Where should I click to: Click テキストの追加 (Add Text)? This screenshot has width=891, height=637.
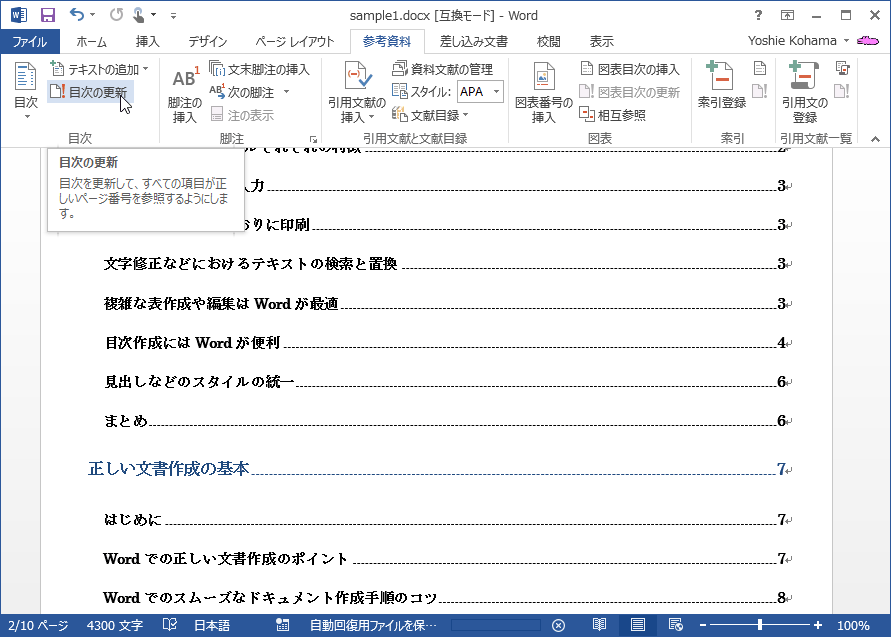coord(99,69)
